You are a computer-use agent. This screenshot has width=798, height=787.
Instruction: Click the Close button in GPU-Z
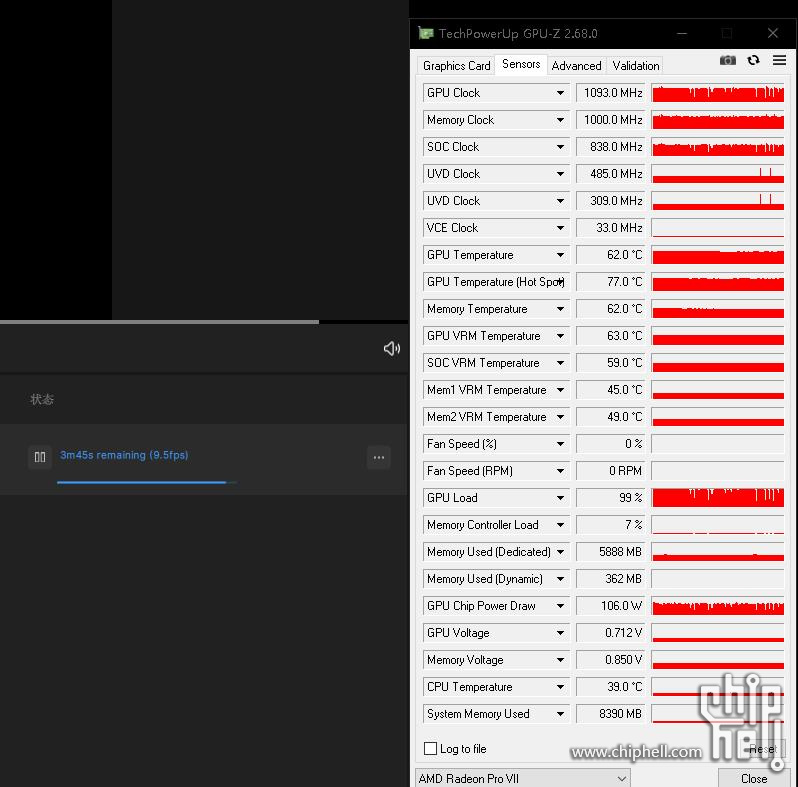click(754, 778)
